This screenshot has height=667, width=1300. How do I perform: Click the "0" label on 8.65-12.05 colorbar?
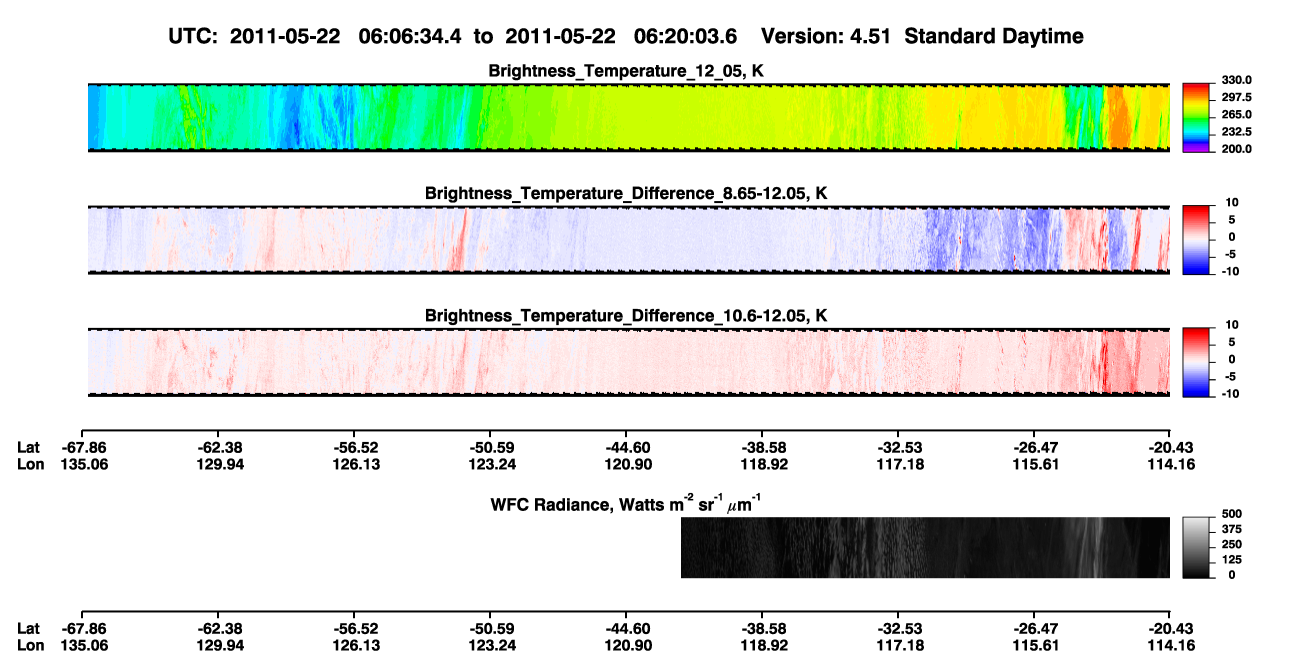coord(1233,237)
